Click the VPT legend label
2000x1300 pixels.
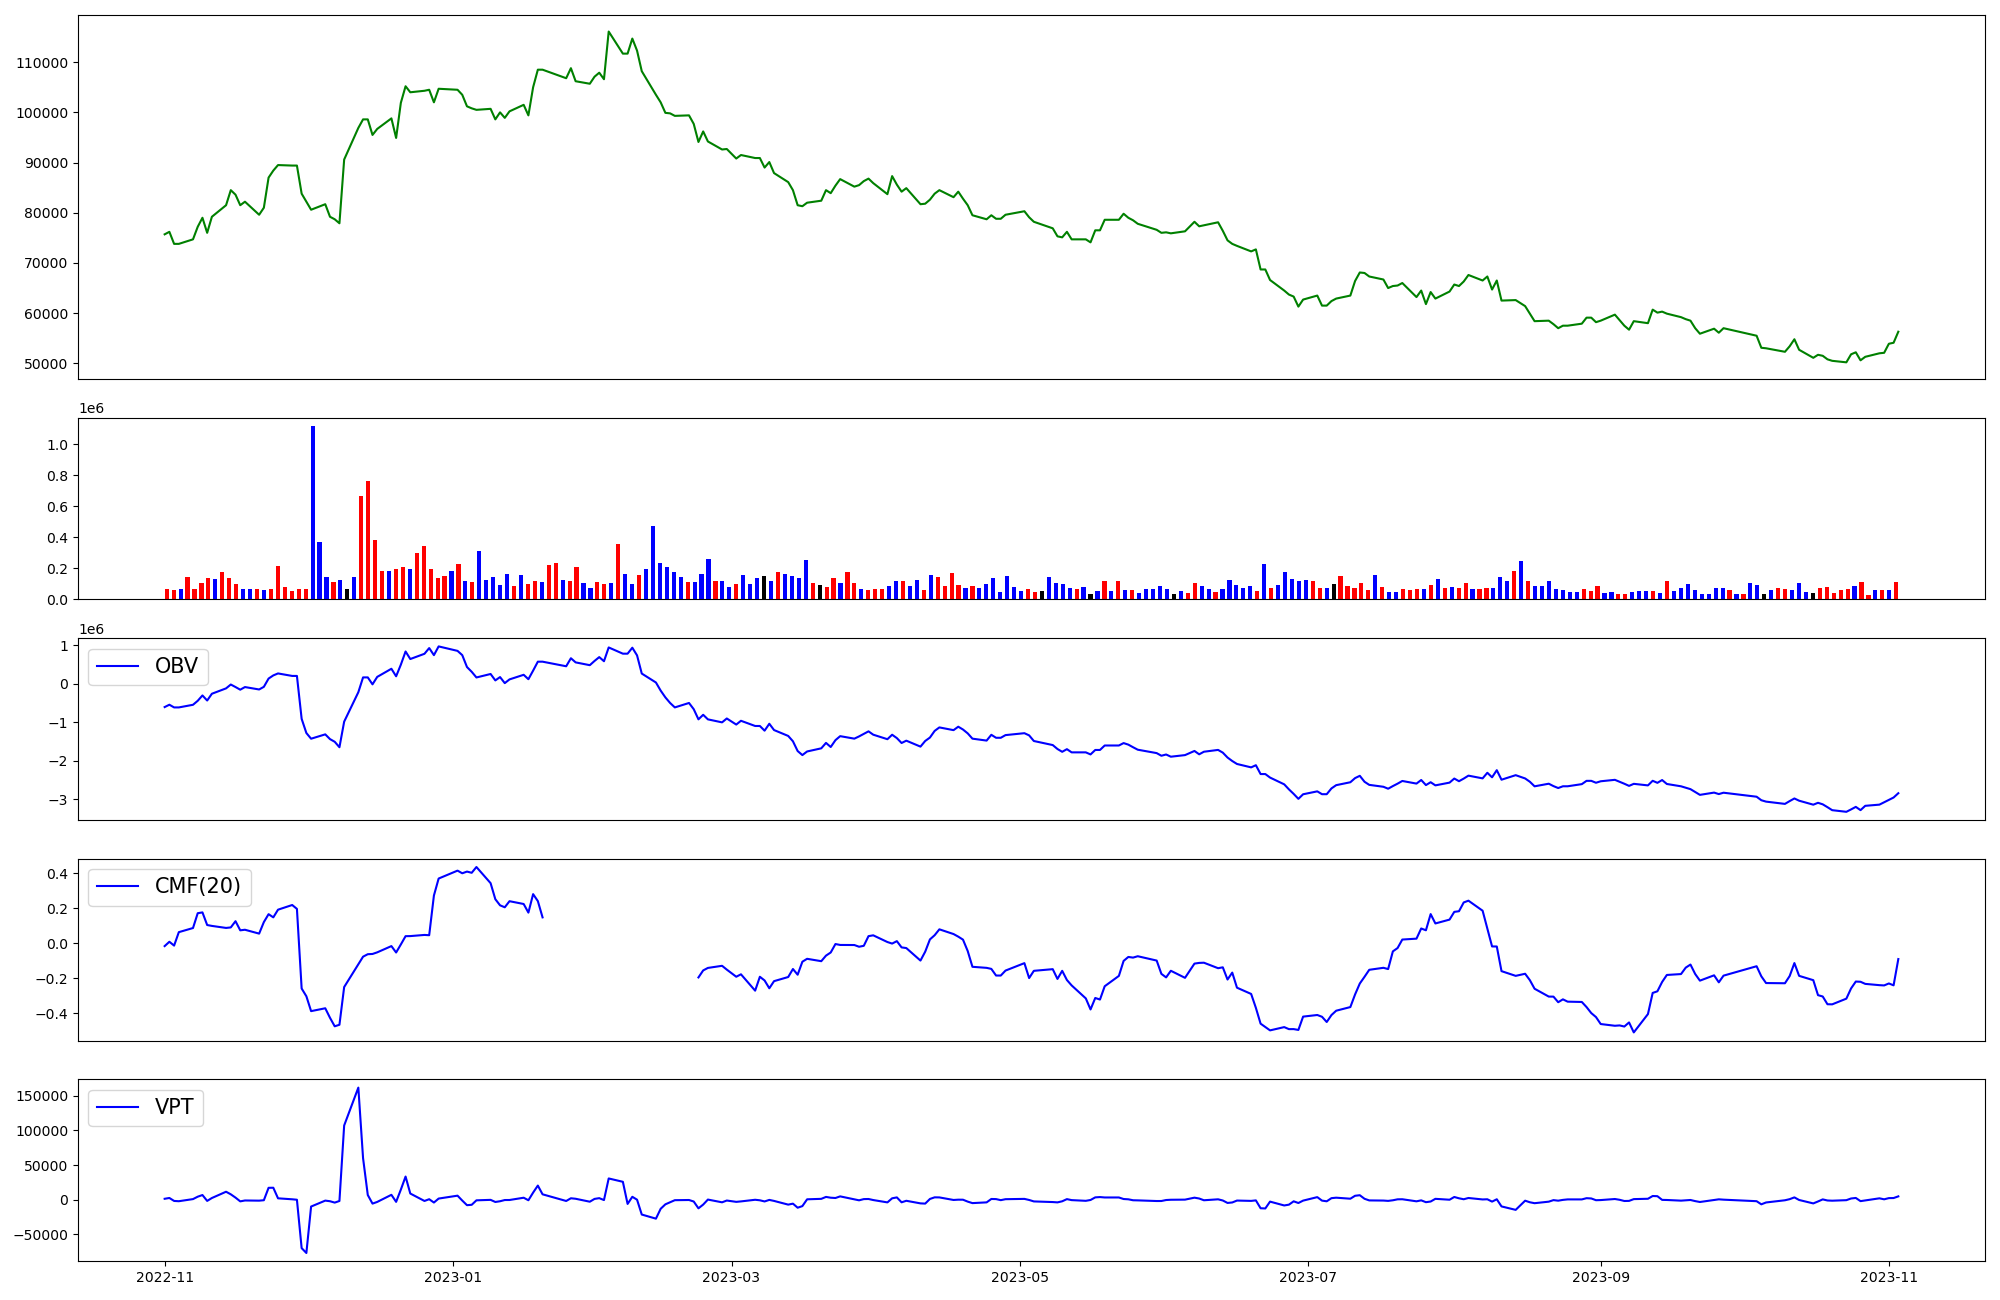[x=174, y=1108]
